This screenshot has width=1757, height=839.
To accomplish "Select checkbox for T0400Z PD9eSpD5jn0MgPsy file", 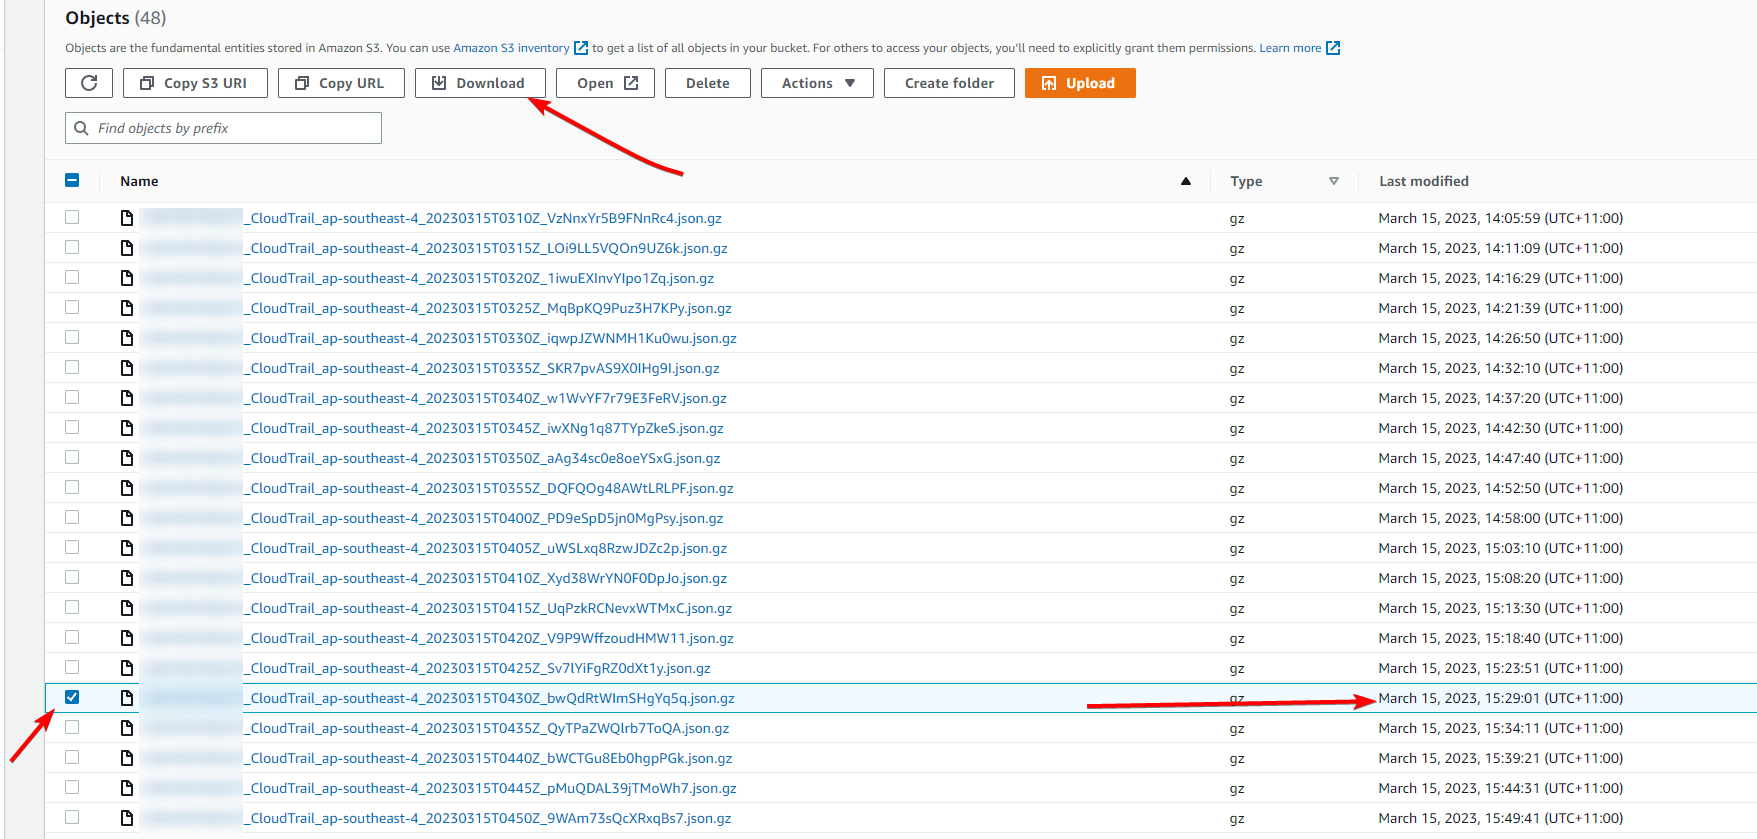I will coord(72,517).
